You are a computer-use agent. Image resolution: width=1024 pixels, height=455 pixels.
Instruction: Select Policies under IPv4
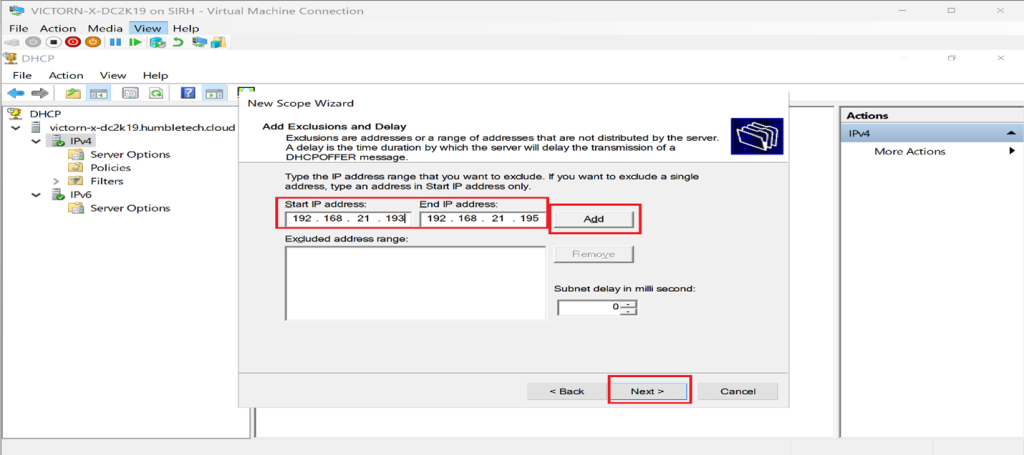(110, 168)
